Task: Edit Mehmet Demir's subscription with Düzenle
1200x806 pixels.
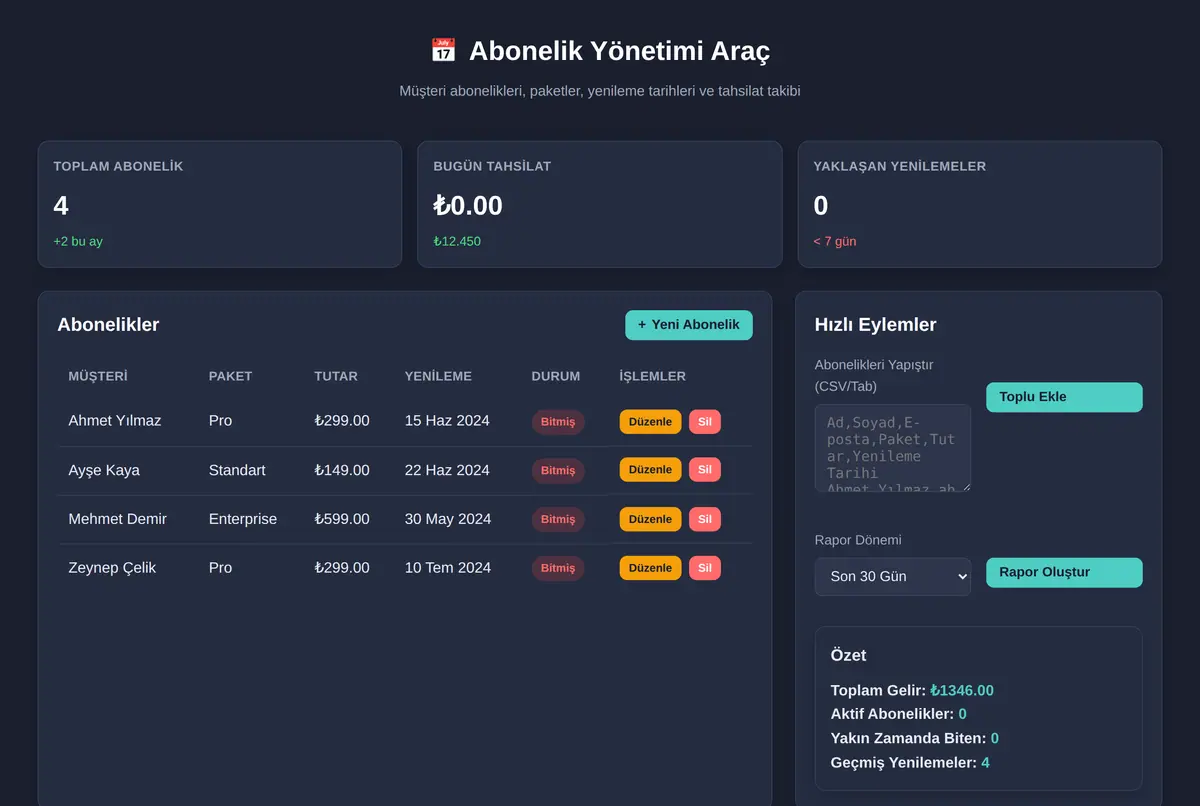Action: (x=650, y=519)
